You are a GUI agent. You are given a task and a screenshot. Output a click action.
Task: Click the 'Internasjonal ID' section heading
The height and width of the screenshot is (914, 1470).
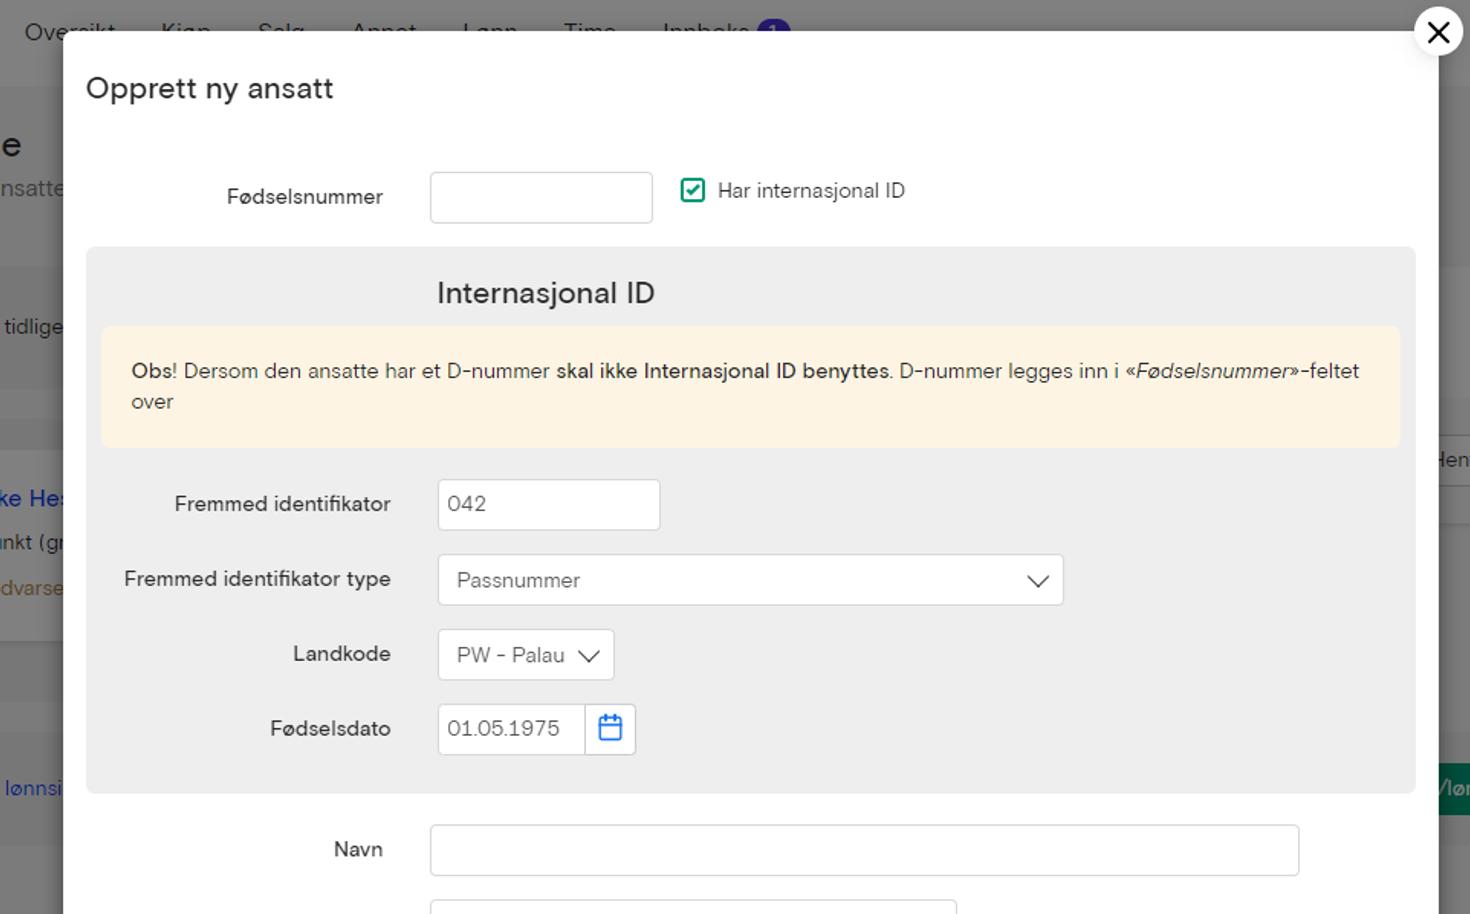(x=546, y=293)
